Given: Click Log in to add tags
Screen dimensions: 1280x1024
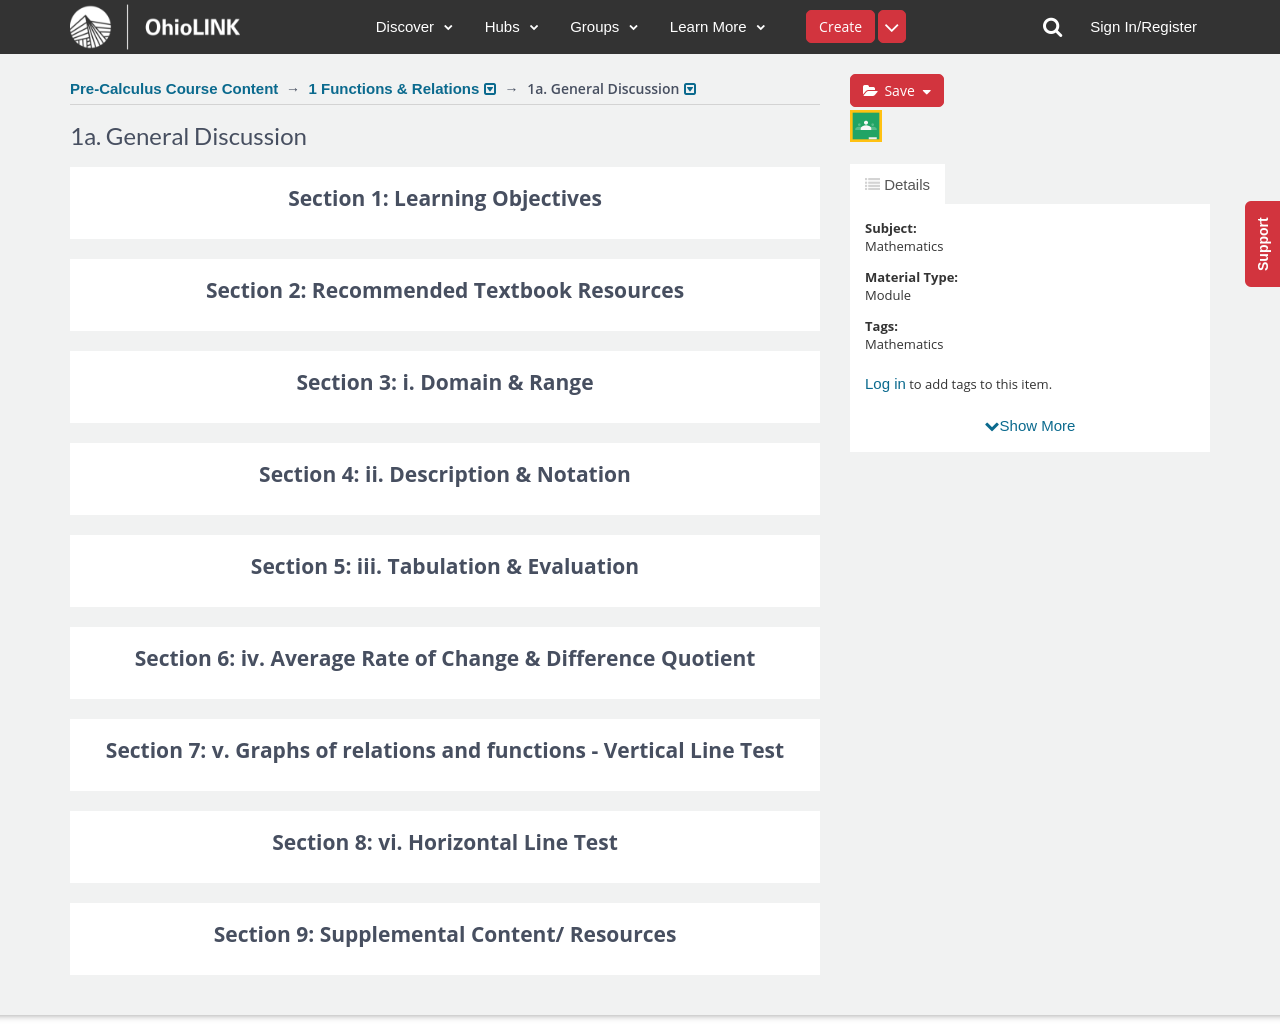Looking at the screenshot, I should [885, 384].
